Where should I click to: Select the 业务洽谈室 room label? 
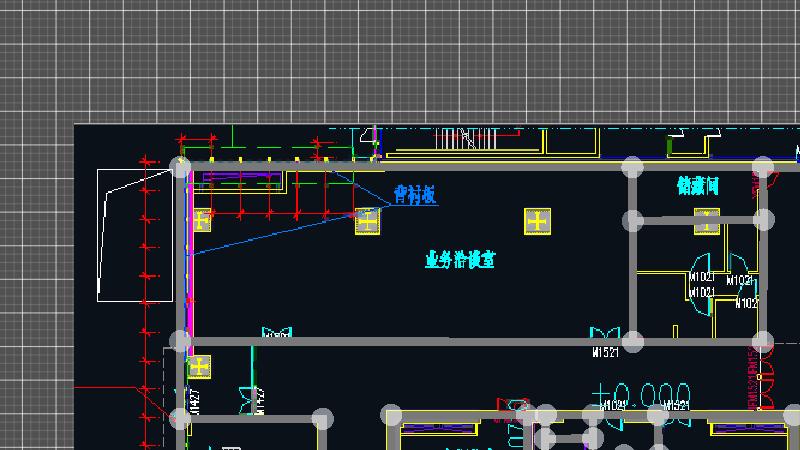pyautogui.click(x=460, y=260)
